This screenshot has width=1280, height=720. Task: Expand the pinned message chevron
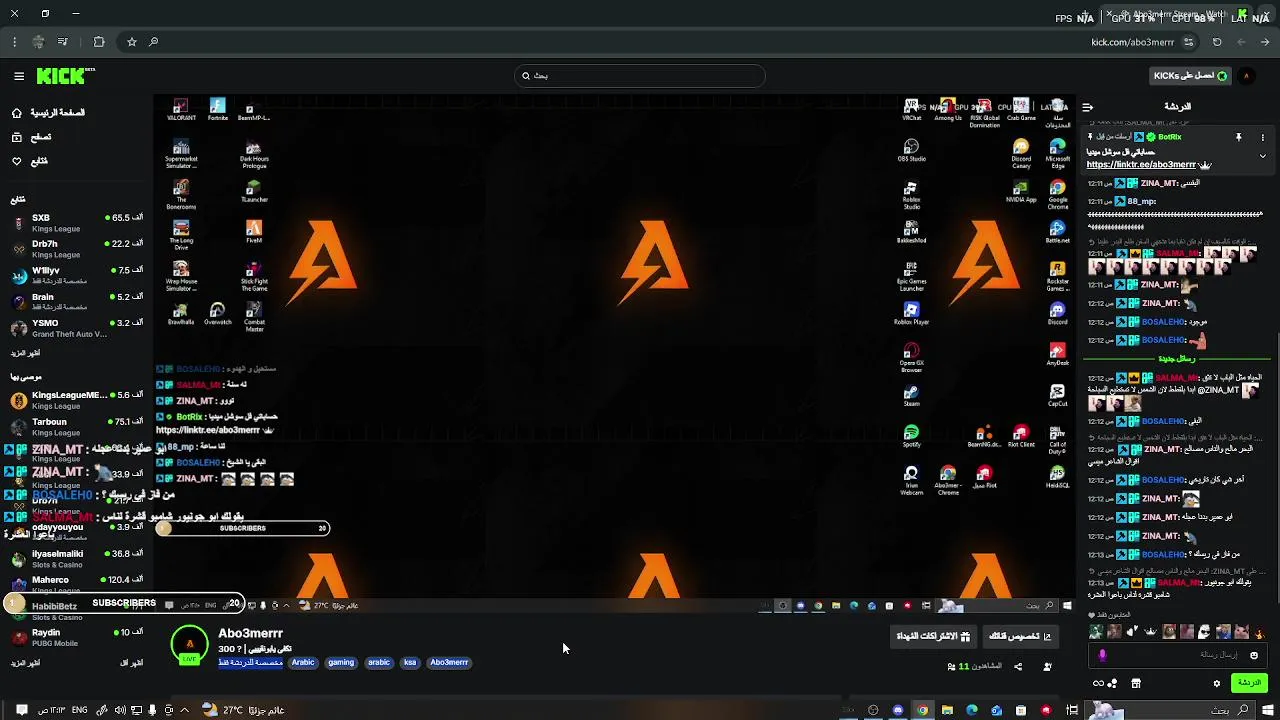1262,156
